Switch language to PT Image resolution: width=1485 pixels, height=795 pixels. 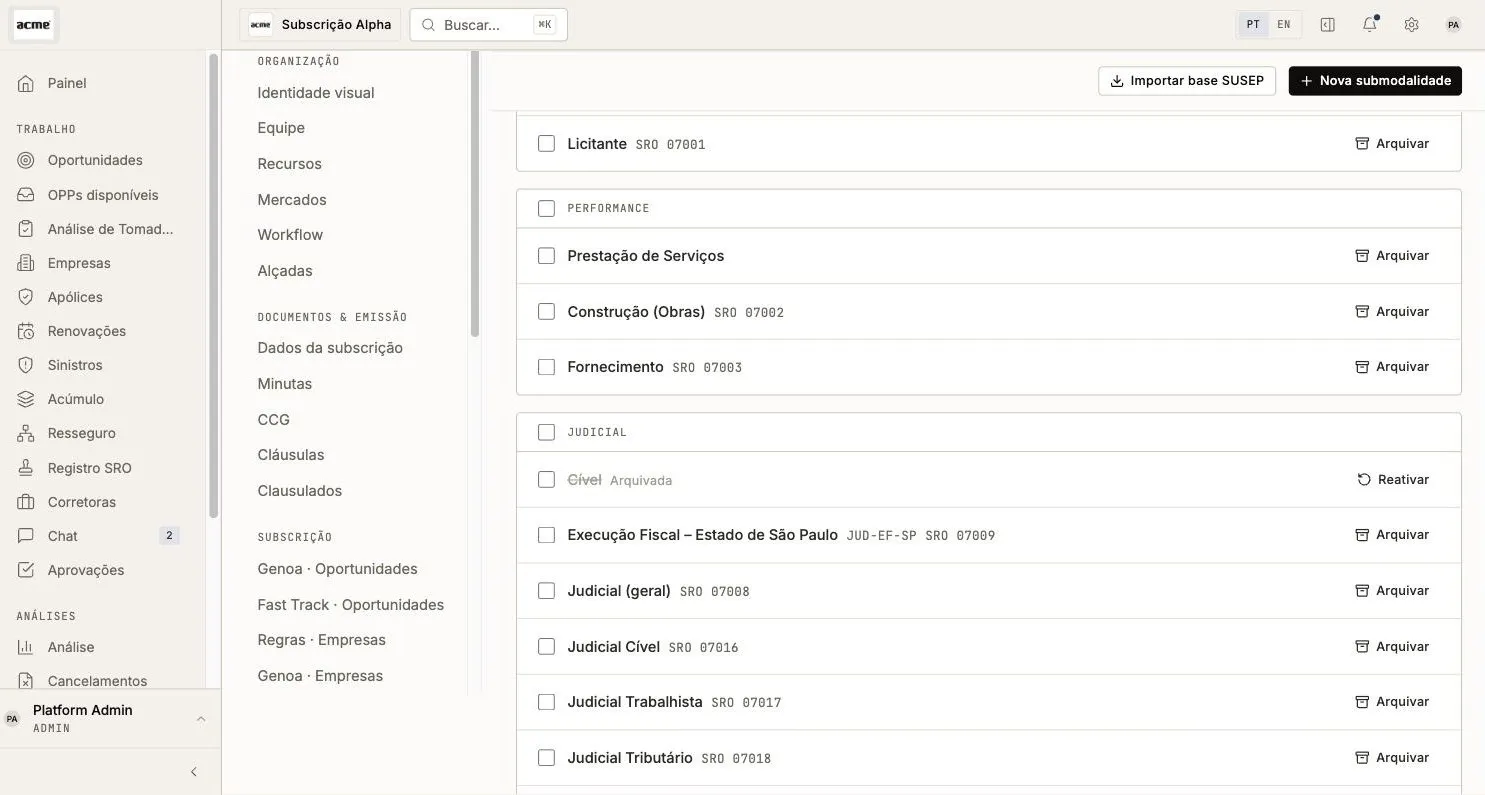1253,25
